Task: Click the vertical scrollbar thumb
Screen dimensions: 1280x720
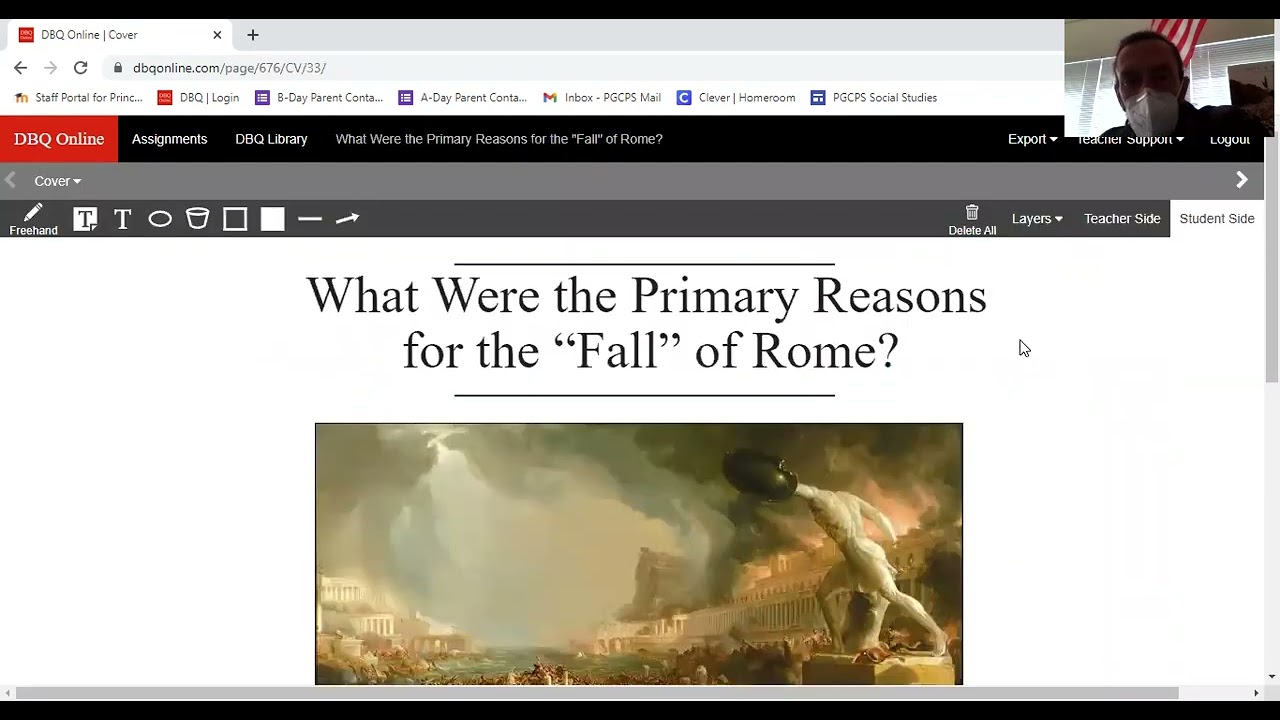Action: (1272, 260)
